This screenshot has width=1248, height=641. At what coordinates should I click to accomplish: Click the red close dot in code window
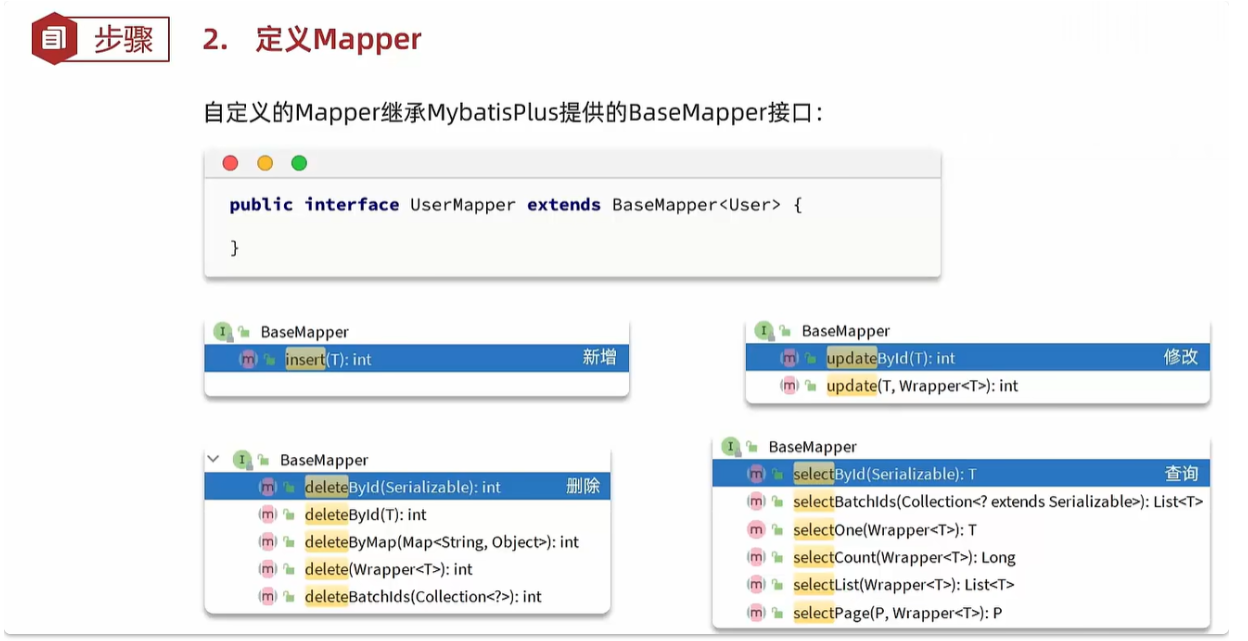[x=230, y=163]
